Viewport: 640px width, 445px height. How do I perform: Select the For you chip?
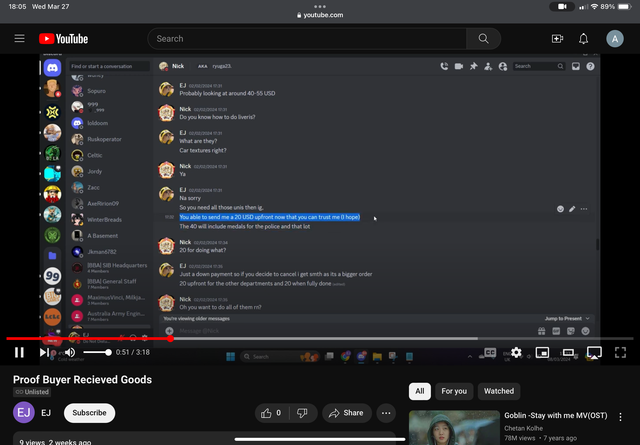454,391
